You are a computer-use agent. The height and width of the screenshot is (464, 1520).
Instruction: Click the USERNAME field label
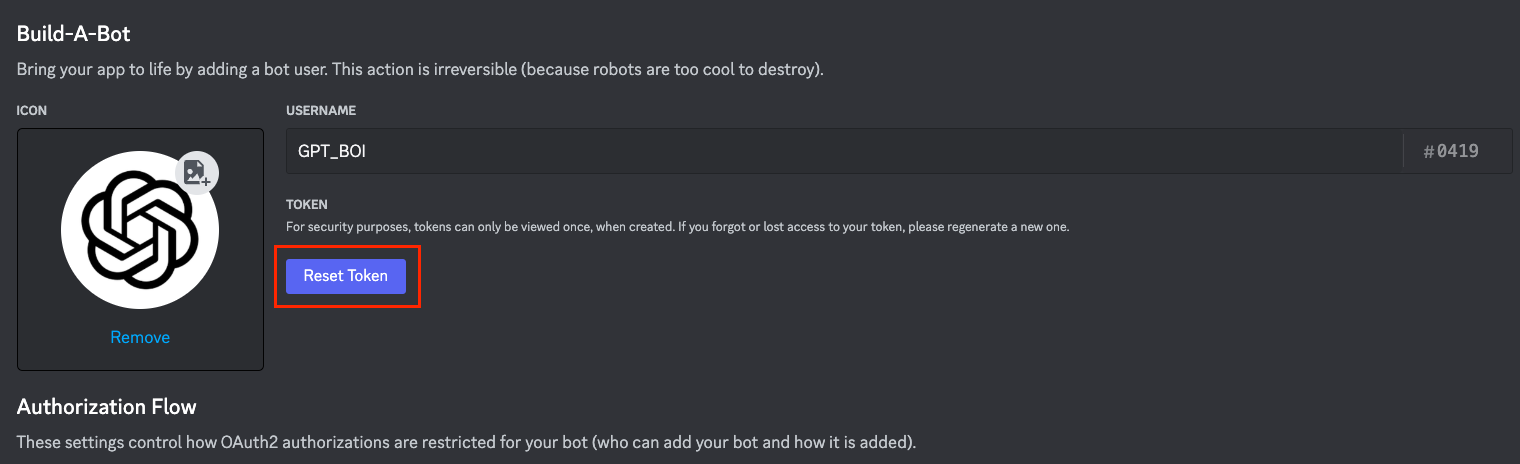click(321, 111)
